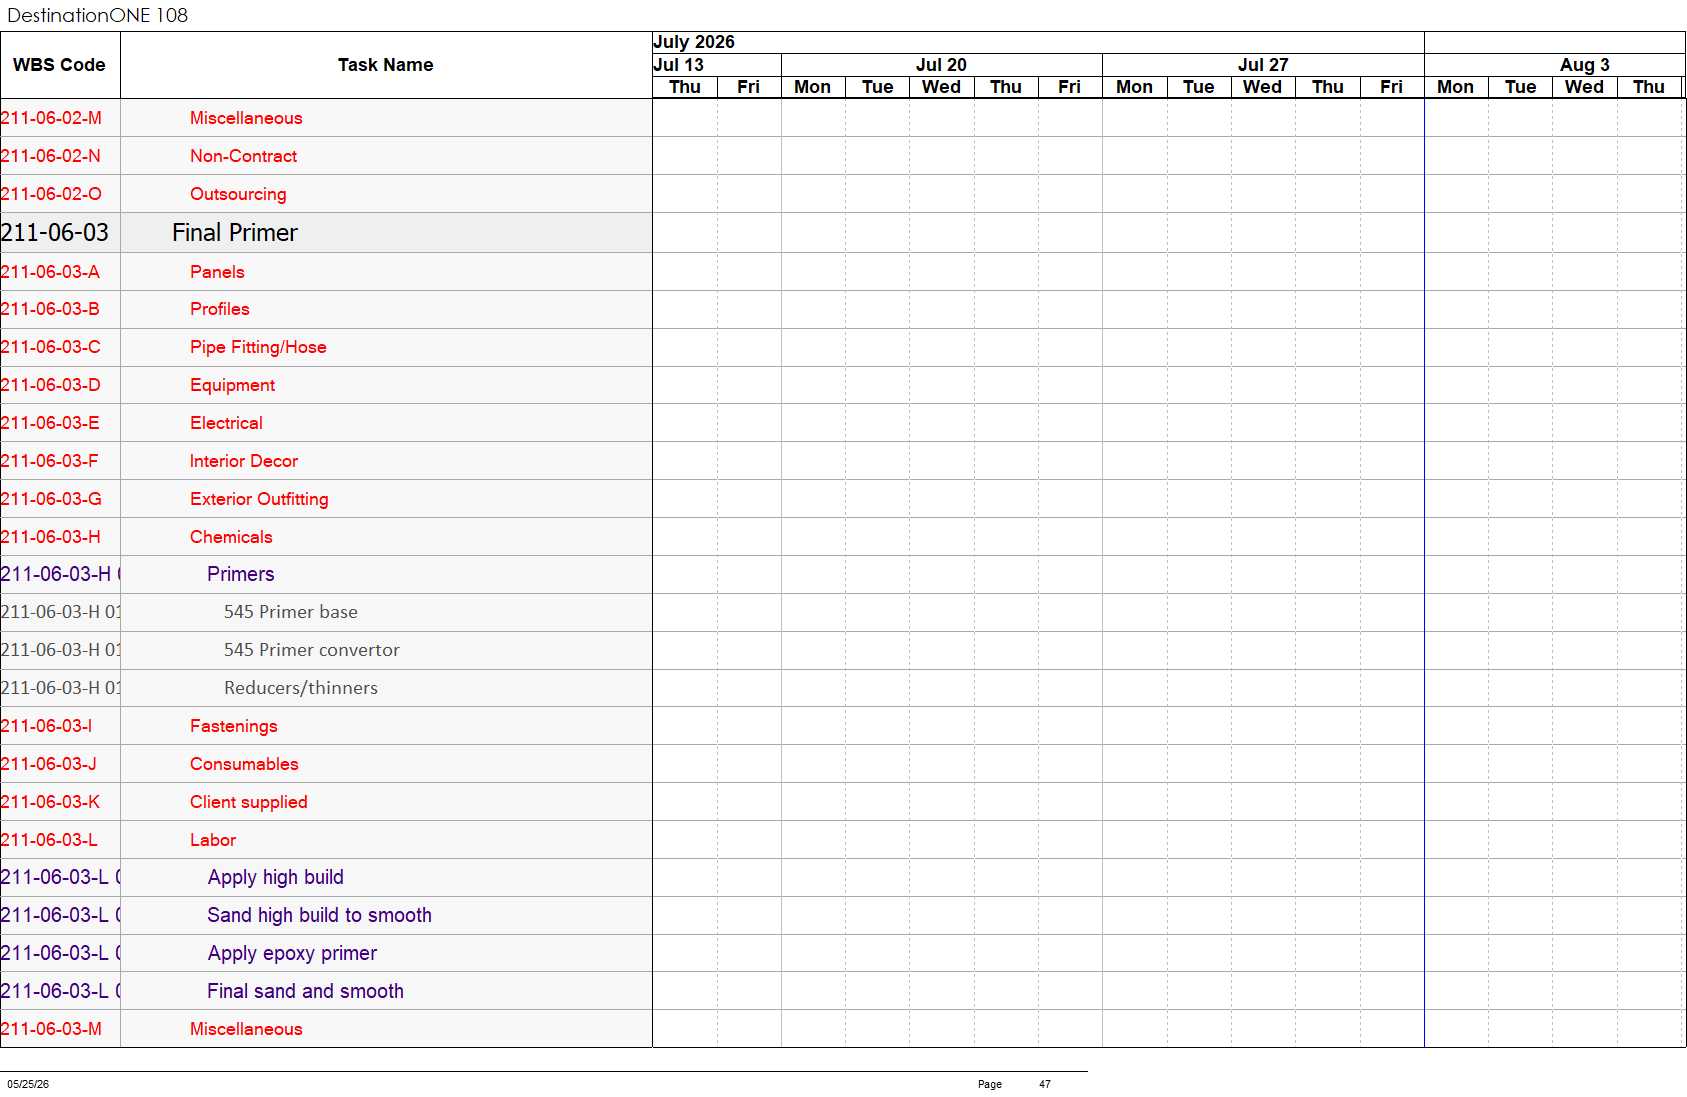Click WBS code 211-06-03-J
The width and height of the screenshot is (1687, 1097).
coord(49,764)
